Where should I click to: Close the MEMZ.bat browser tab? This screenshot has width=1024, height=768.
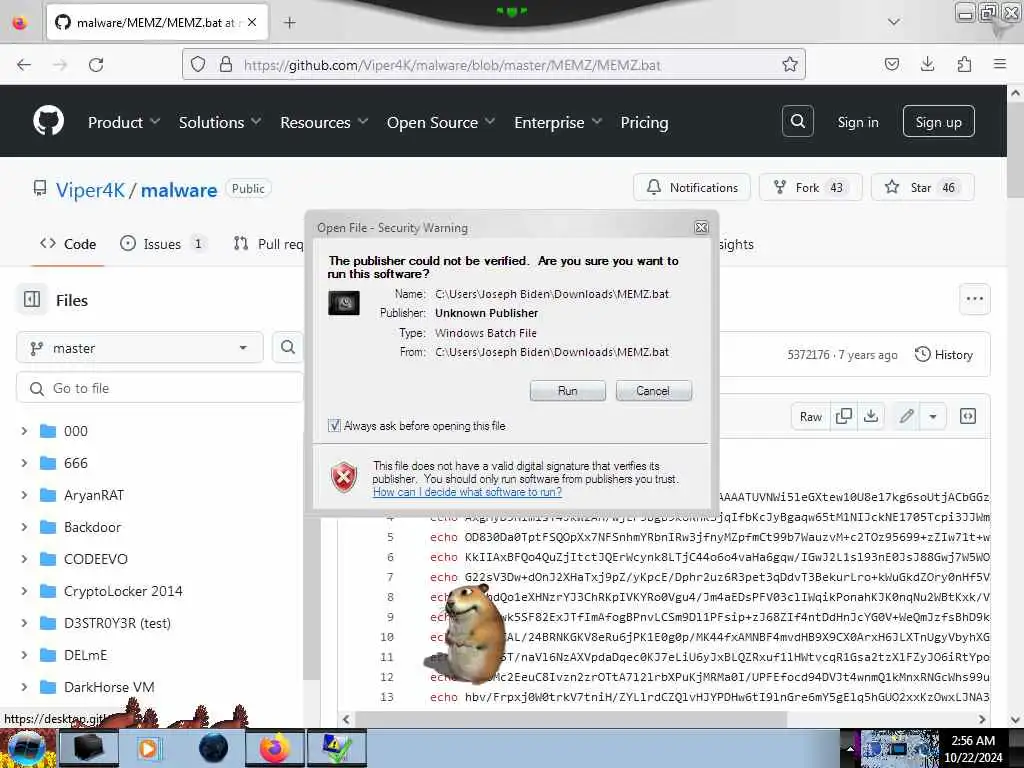252,22
